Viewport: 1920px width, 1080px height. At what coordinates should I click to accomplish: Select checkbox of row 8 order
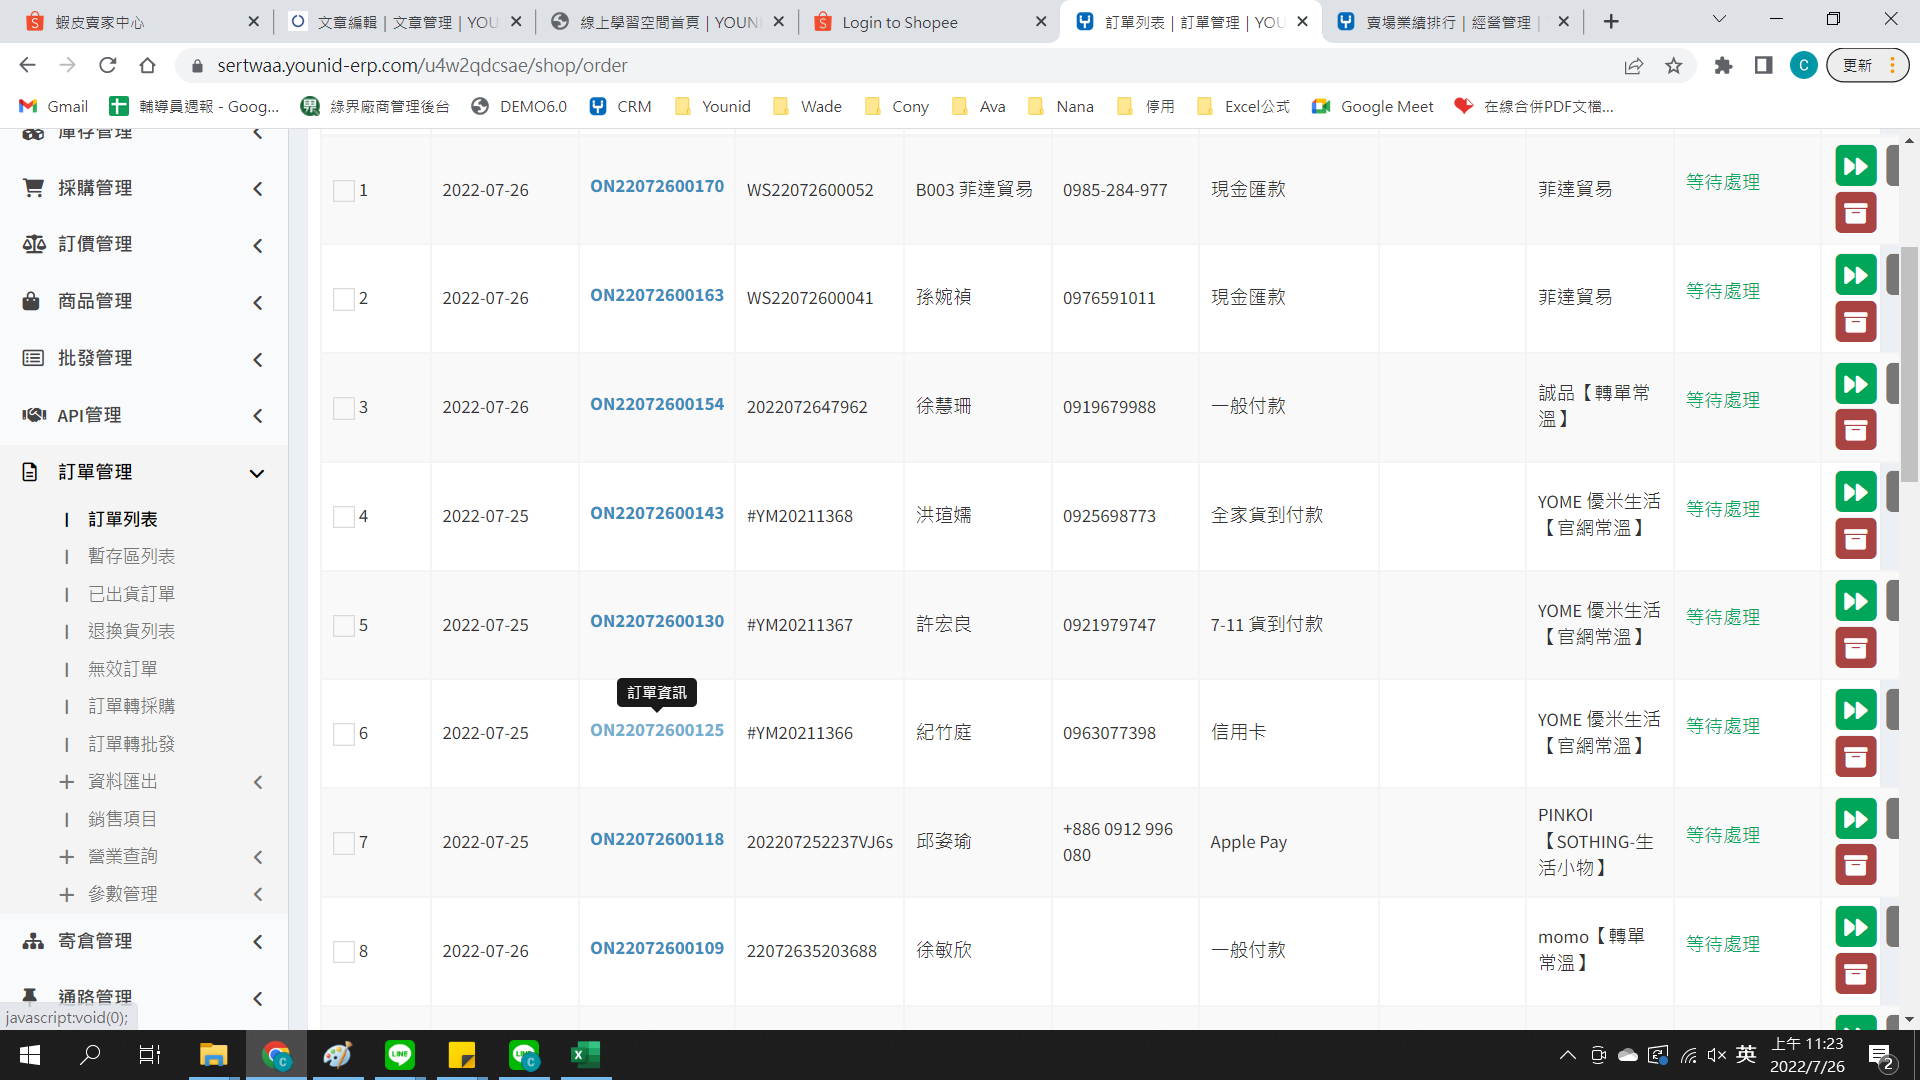point(344,951)
